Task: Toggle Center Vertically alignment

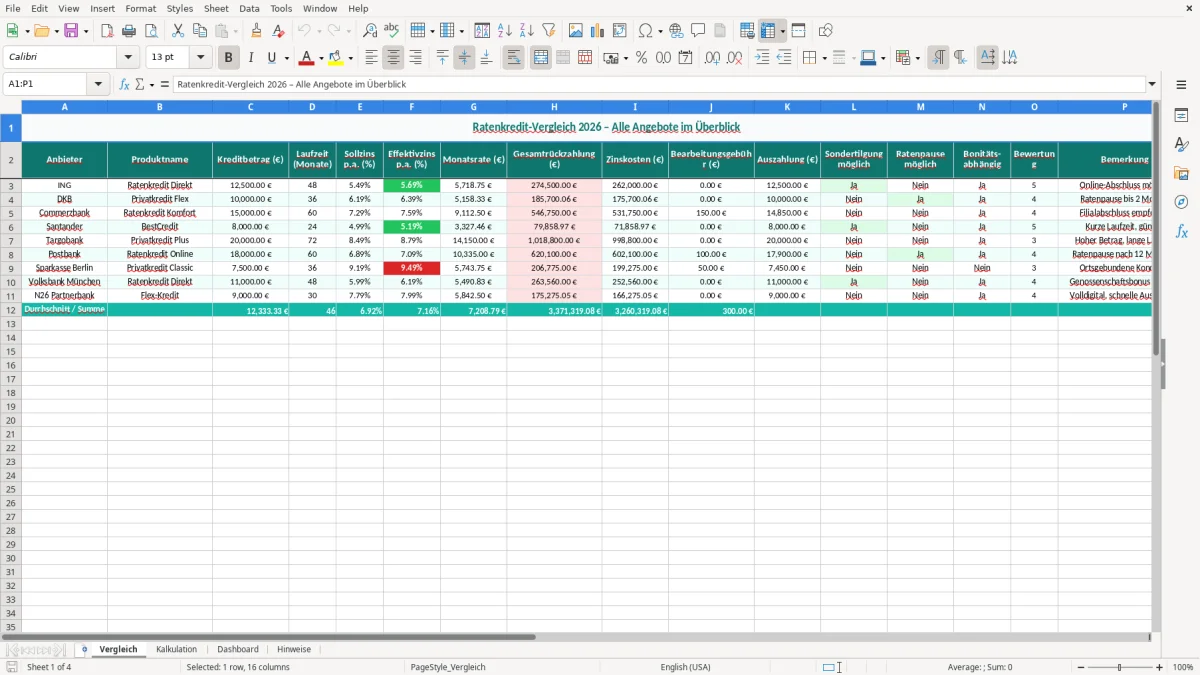Action: pyautogui.click(x=465, y=58)
